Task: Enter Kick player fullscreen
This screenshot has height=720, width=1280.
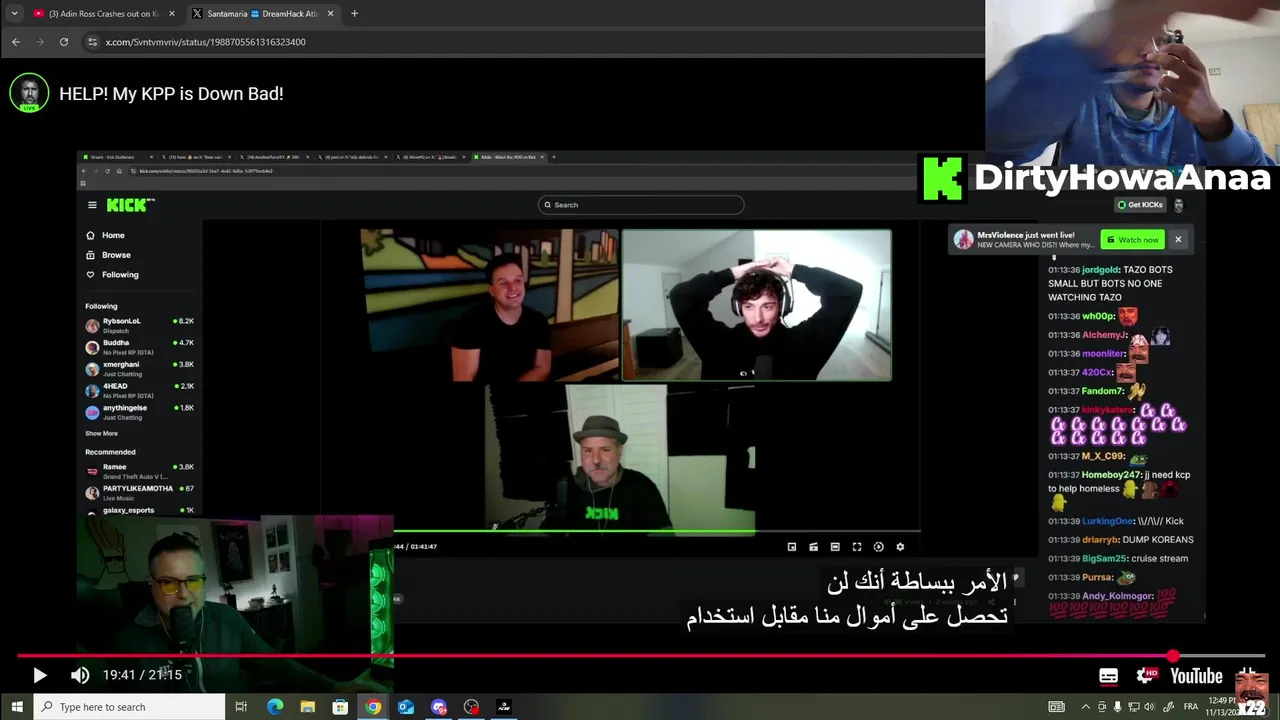Action: tap(857, 547)
